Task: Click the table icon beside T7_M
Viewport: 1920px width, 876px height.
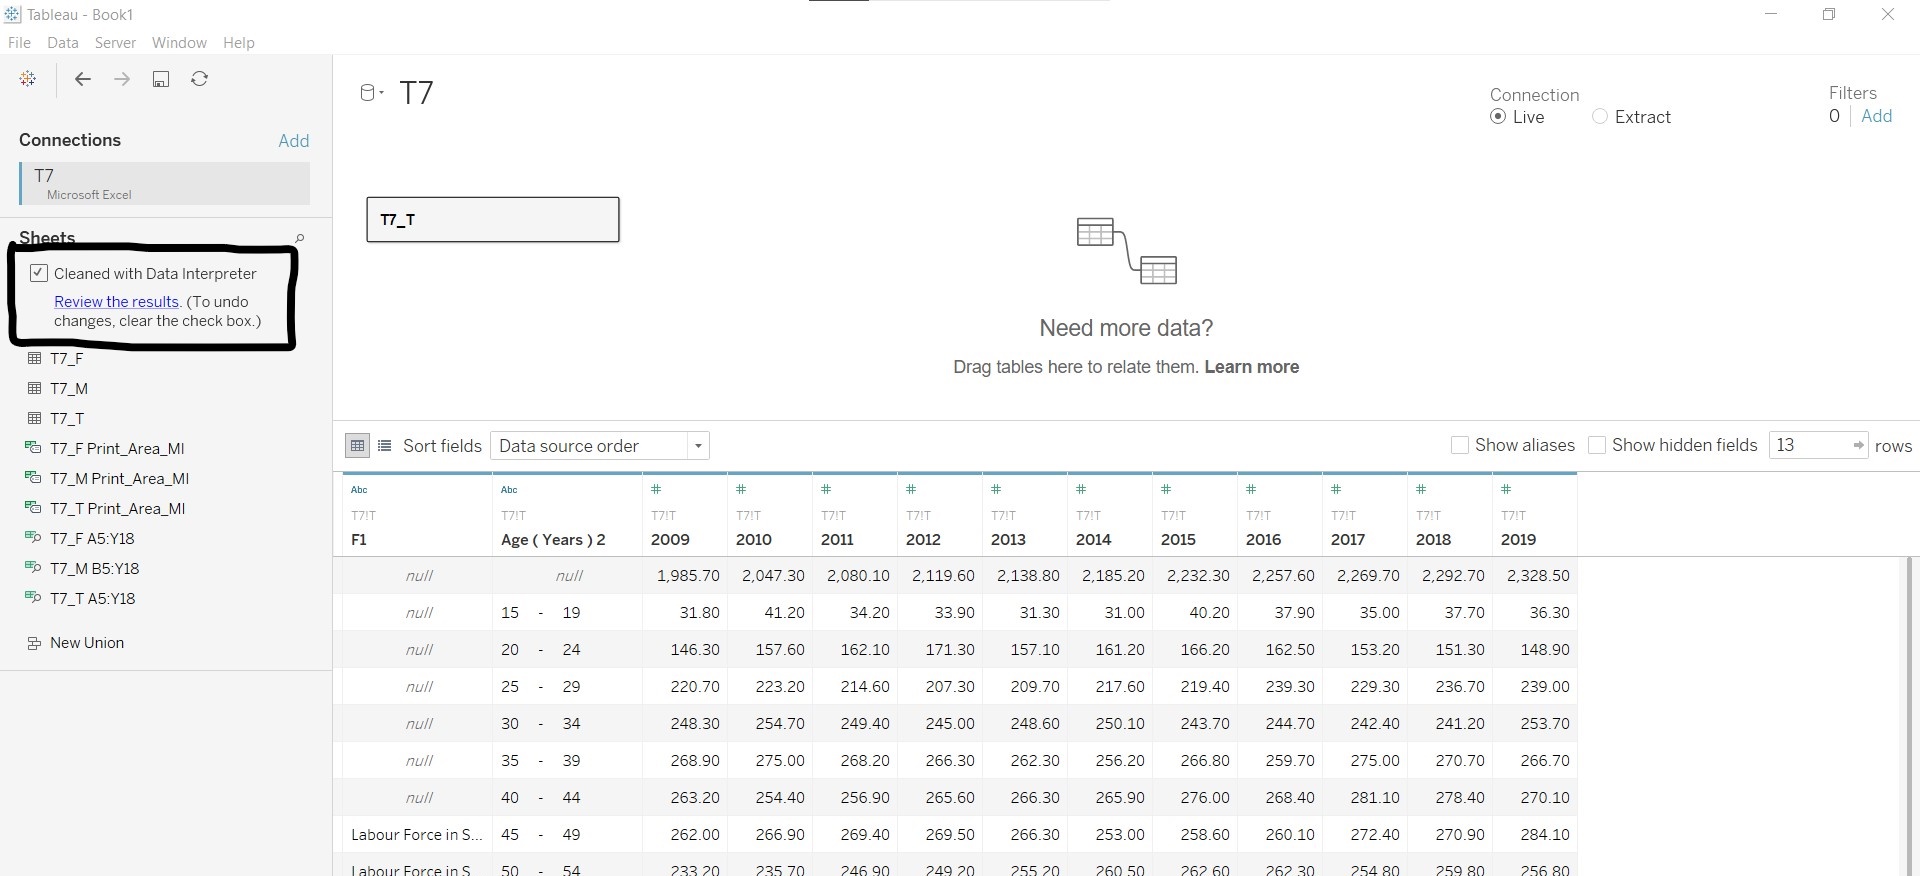Action: tap(34, 388)
